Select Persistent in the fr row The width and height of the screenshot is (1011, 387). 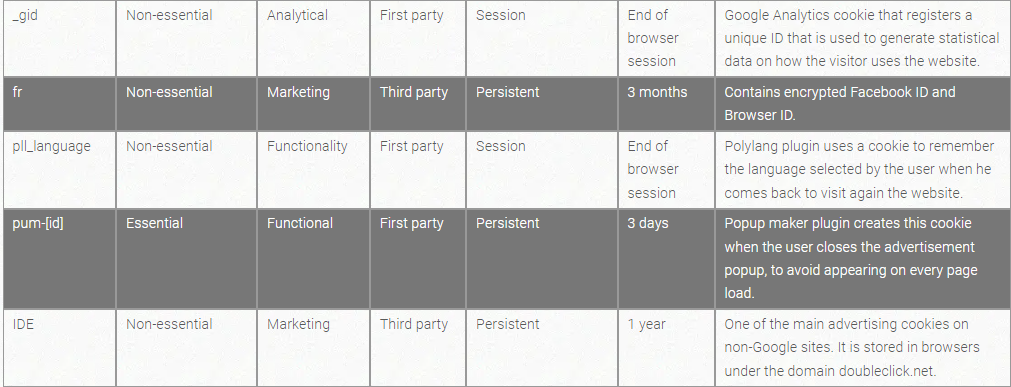[507, 92]
